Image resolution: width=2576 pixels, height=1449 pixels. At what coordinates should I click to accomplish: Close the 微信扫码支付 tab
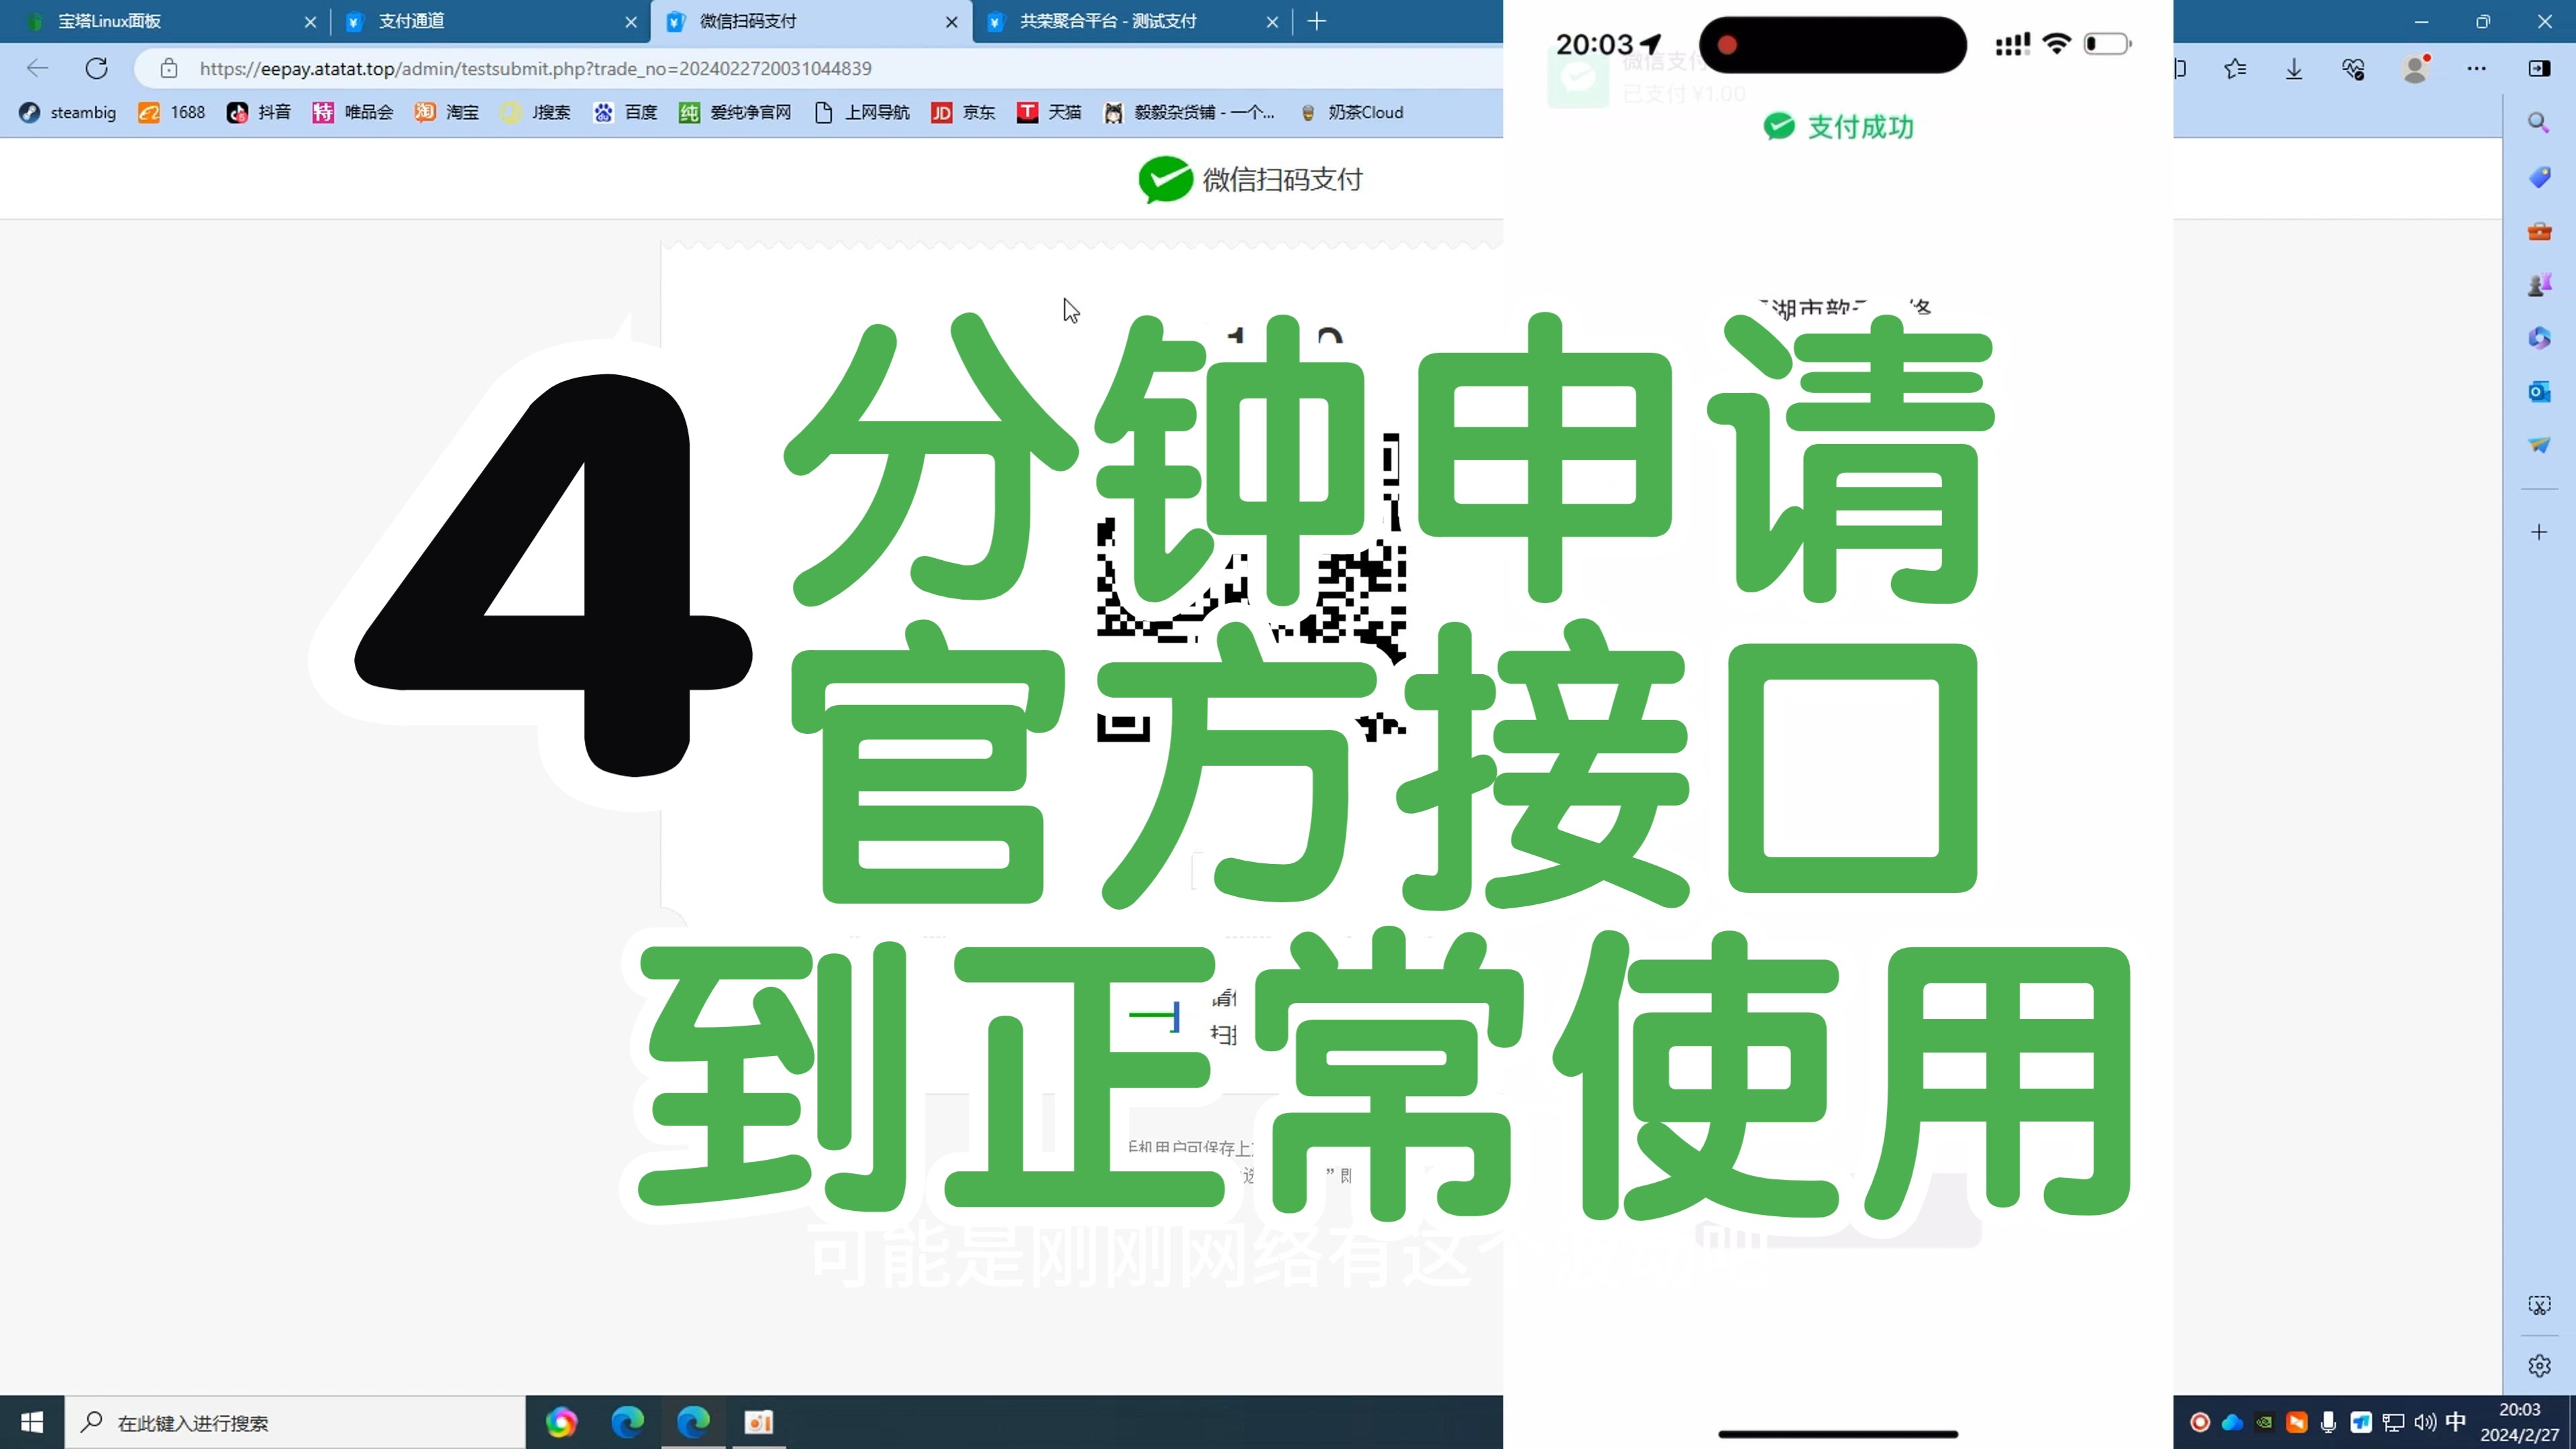(951, 21)
